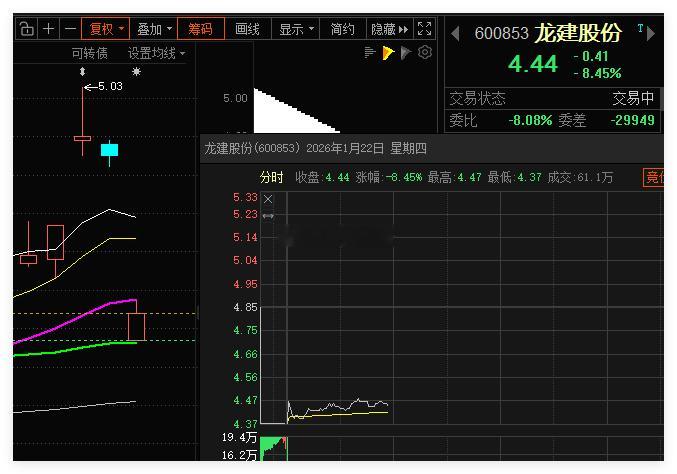The width and height of the screenshot is (677, 474).
Task: Click the stock name 龙建股份 in the header
Action: 578,32
